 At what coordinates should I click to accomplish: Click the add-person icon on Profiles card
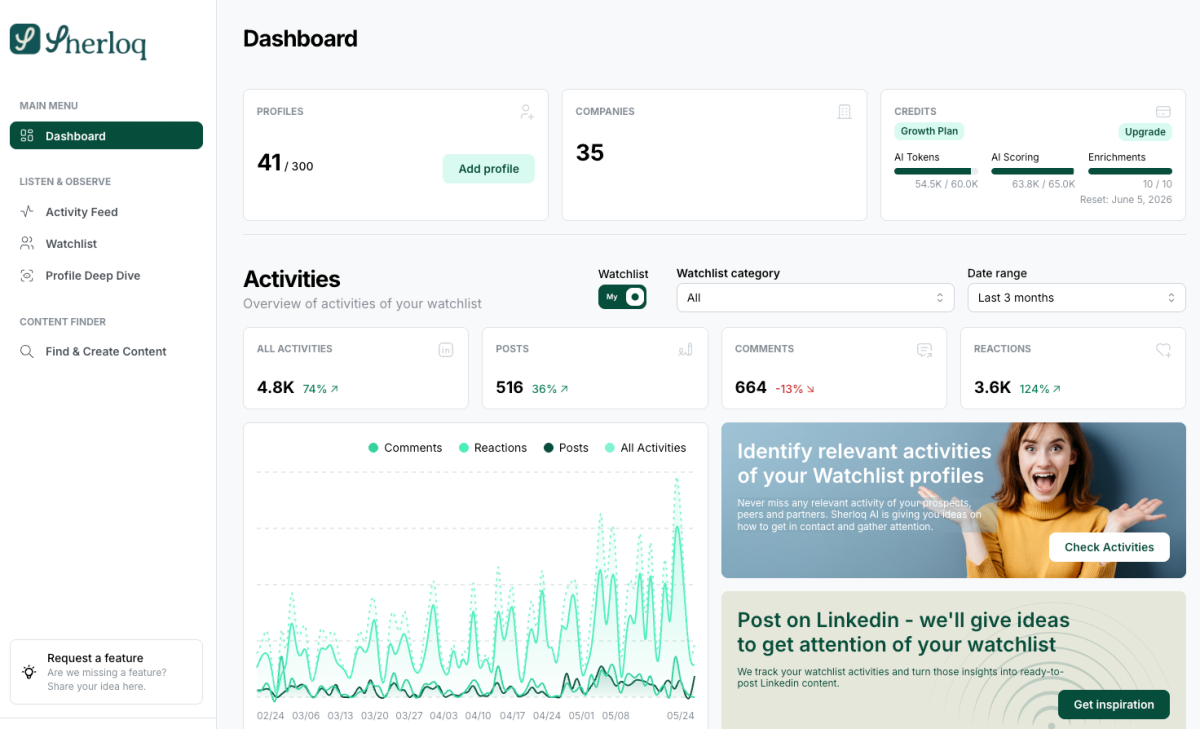(x=527, y=112)
